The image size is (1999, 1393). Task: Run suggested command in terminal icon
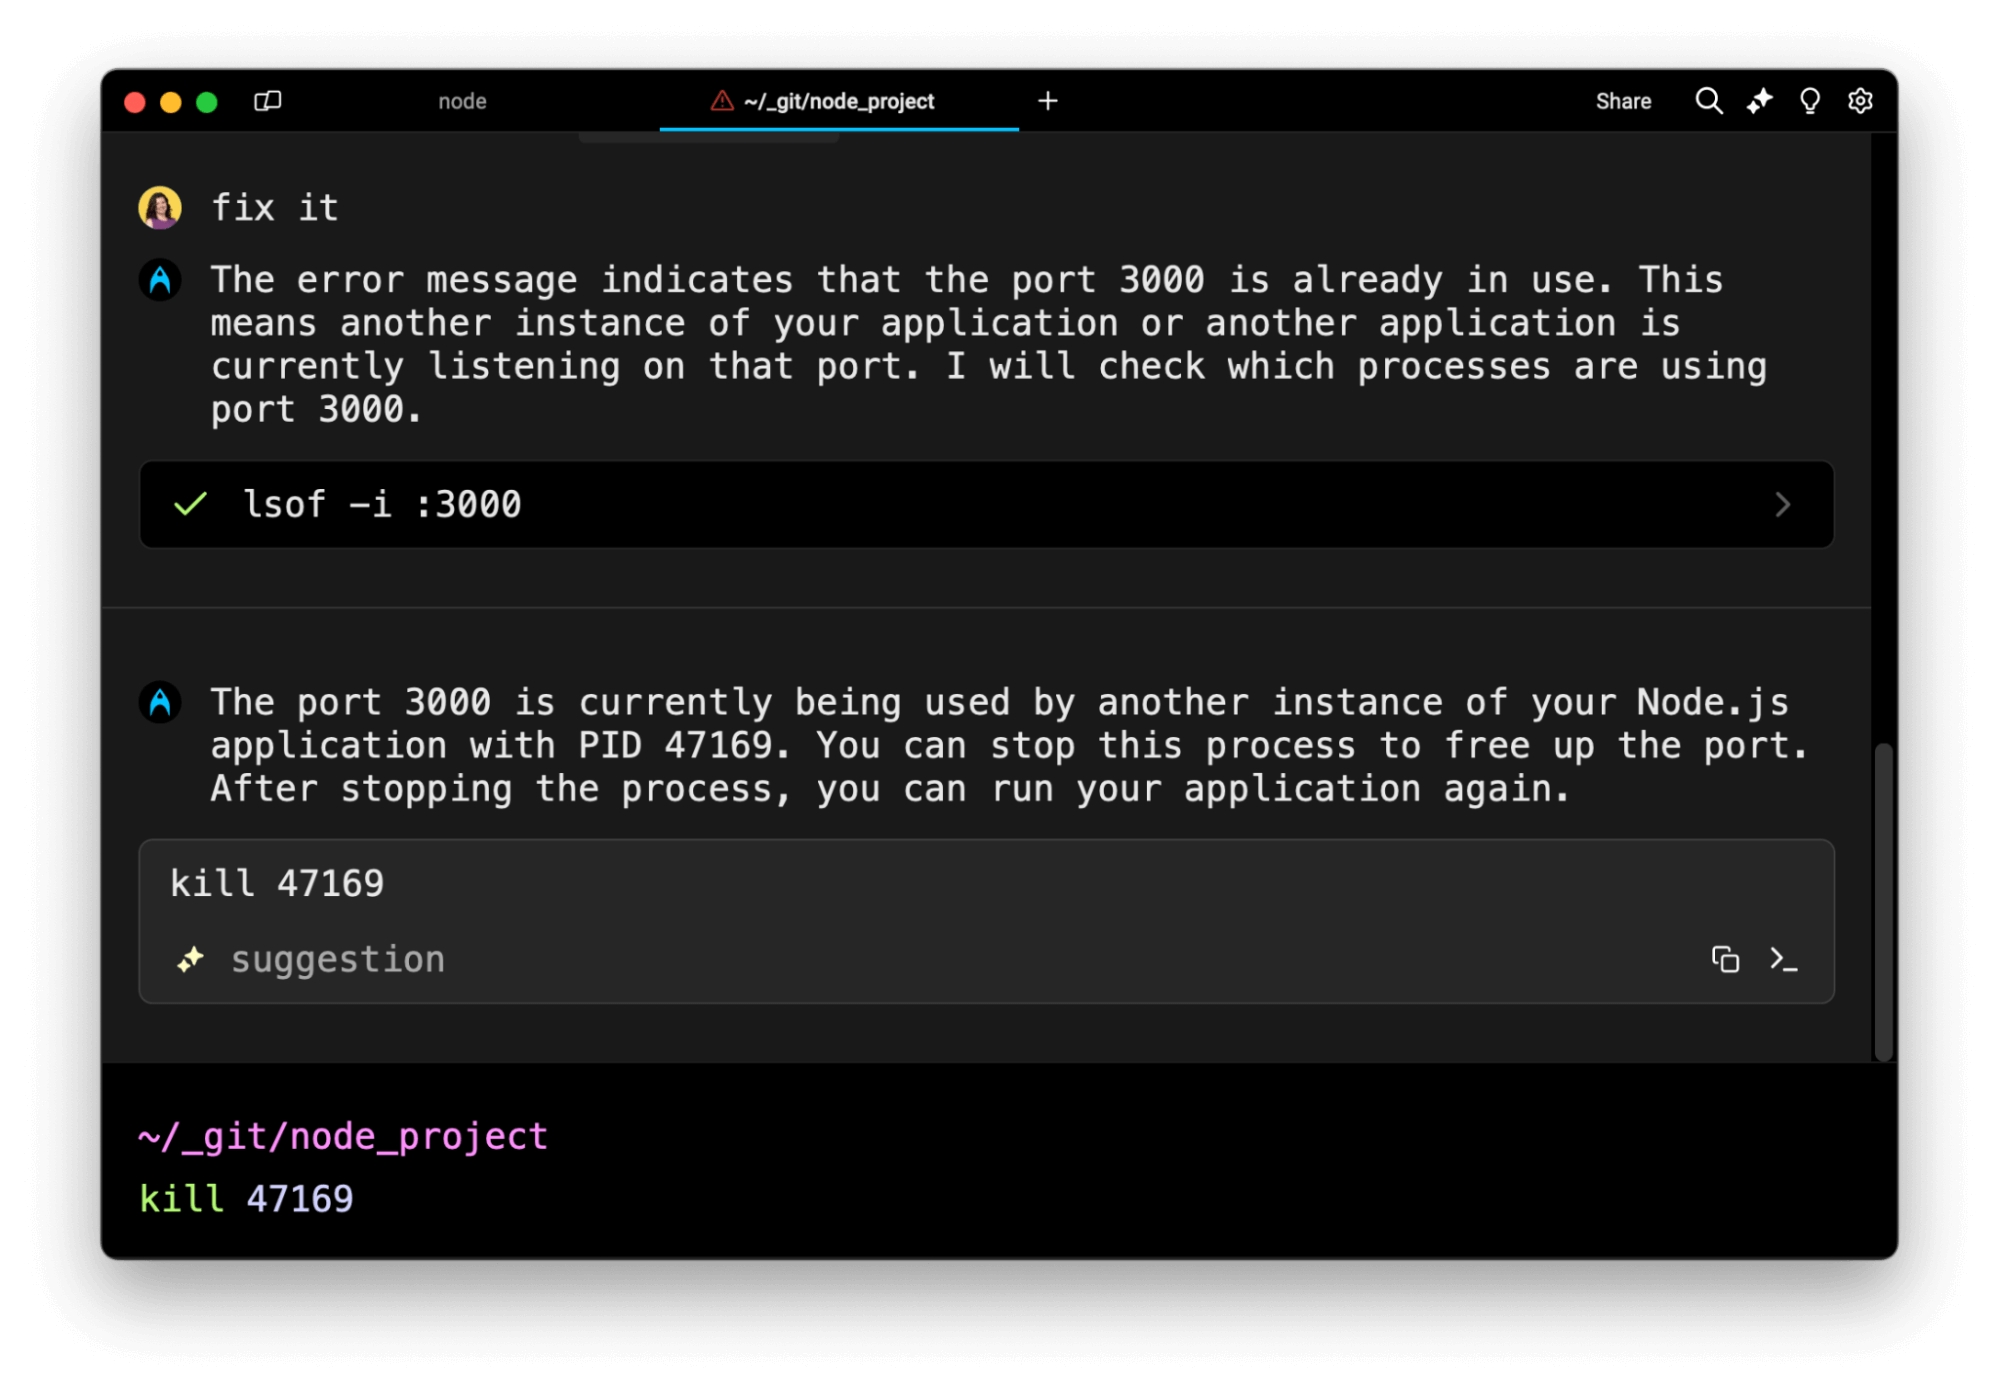click(x=1782, y=960)
